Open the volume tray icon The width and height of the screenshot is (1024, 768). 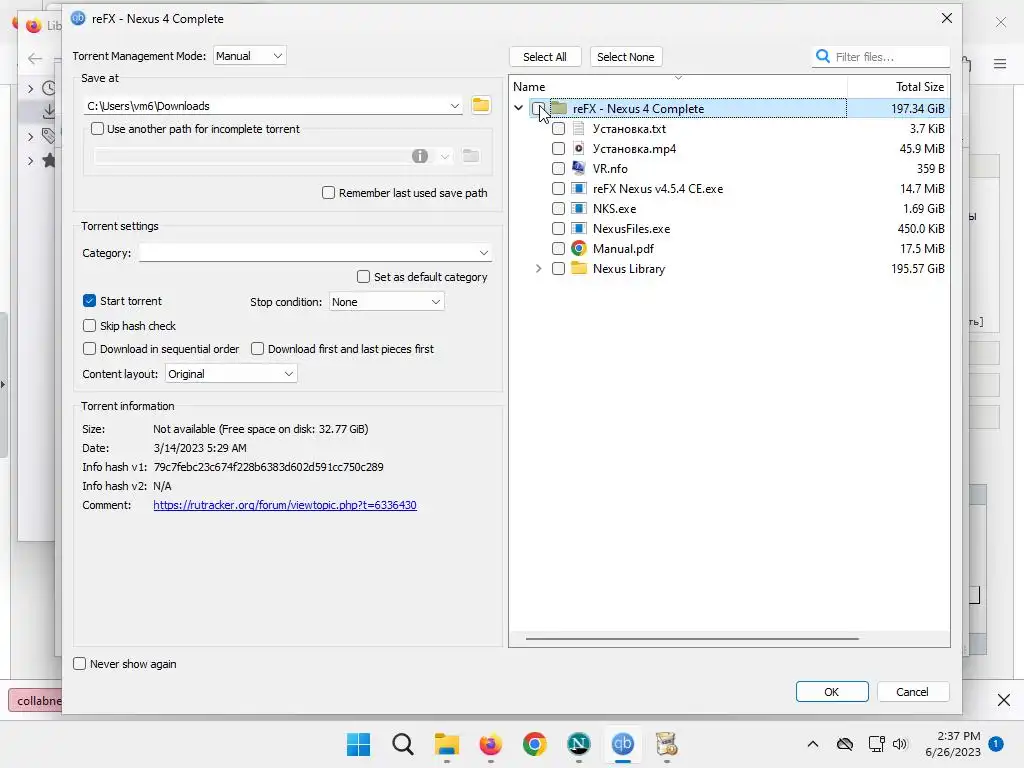900,744
